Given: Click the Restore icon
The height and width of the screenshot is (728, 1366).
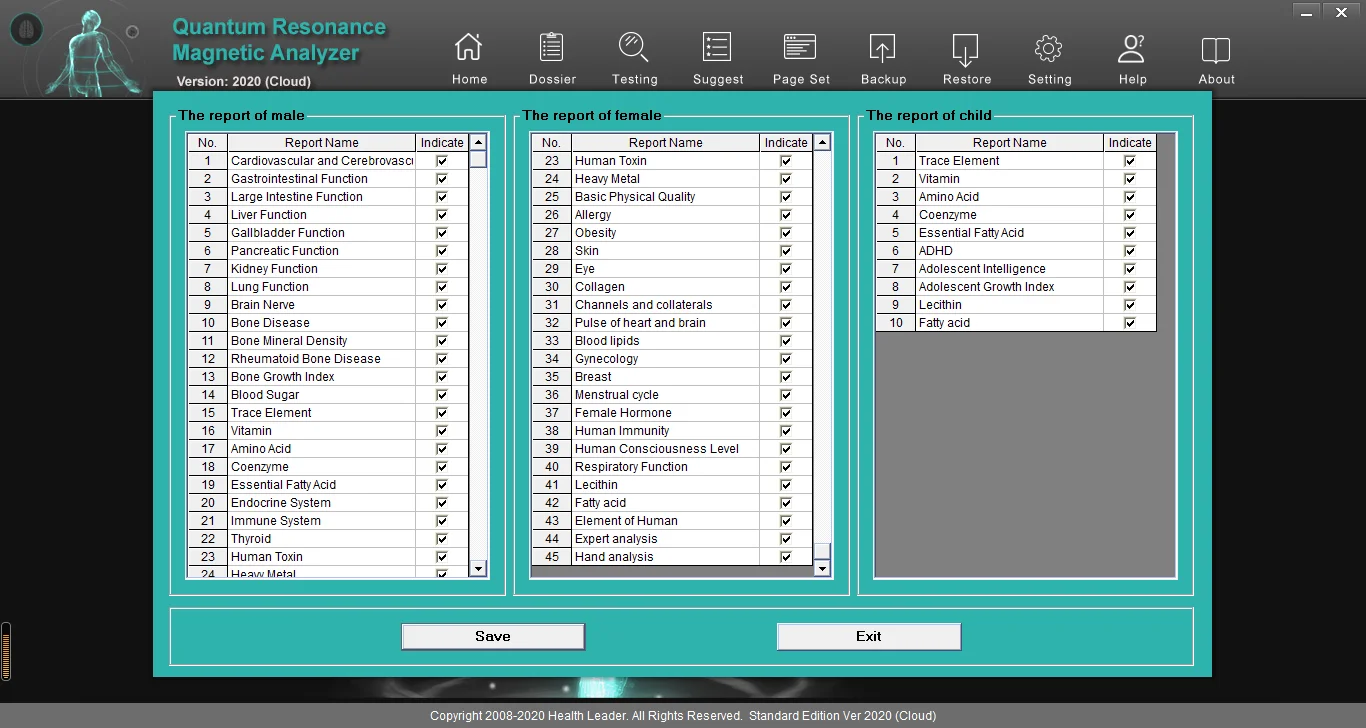Looking at the screenshot, I should [967, 58].
